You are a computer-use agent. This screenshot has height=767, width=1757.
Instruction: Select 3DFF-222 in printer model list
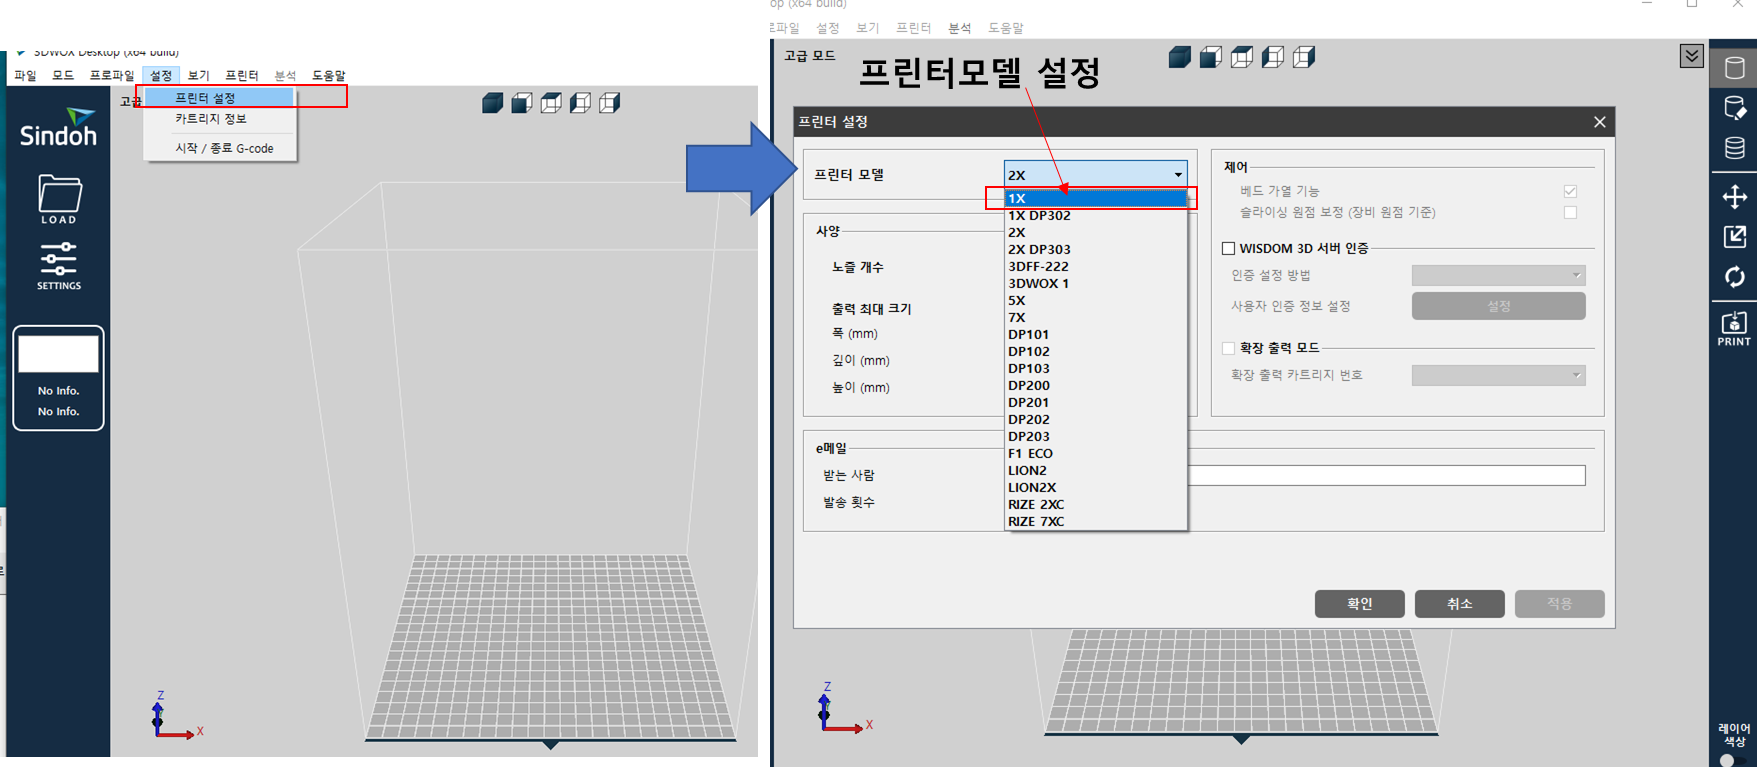[1095, 266]
